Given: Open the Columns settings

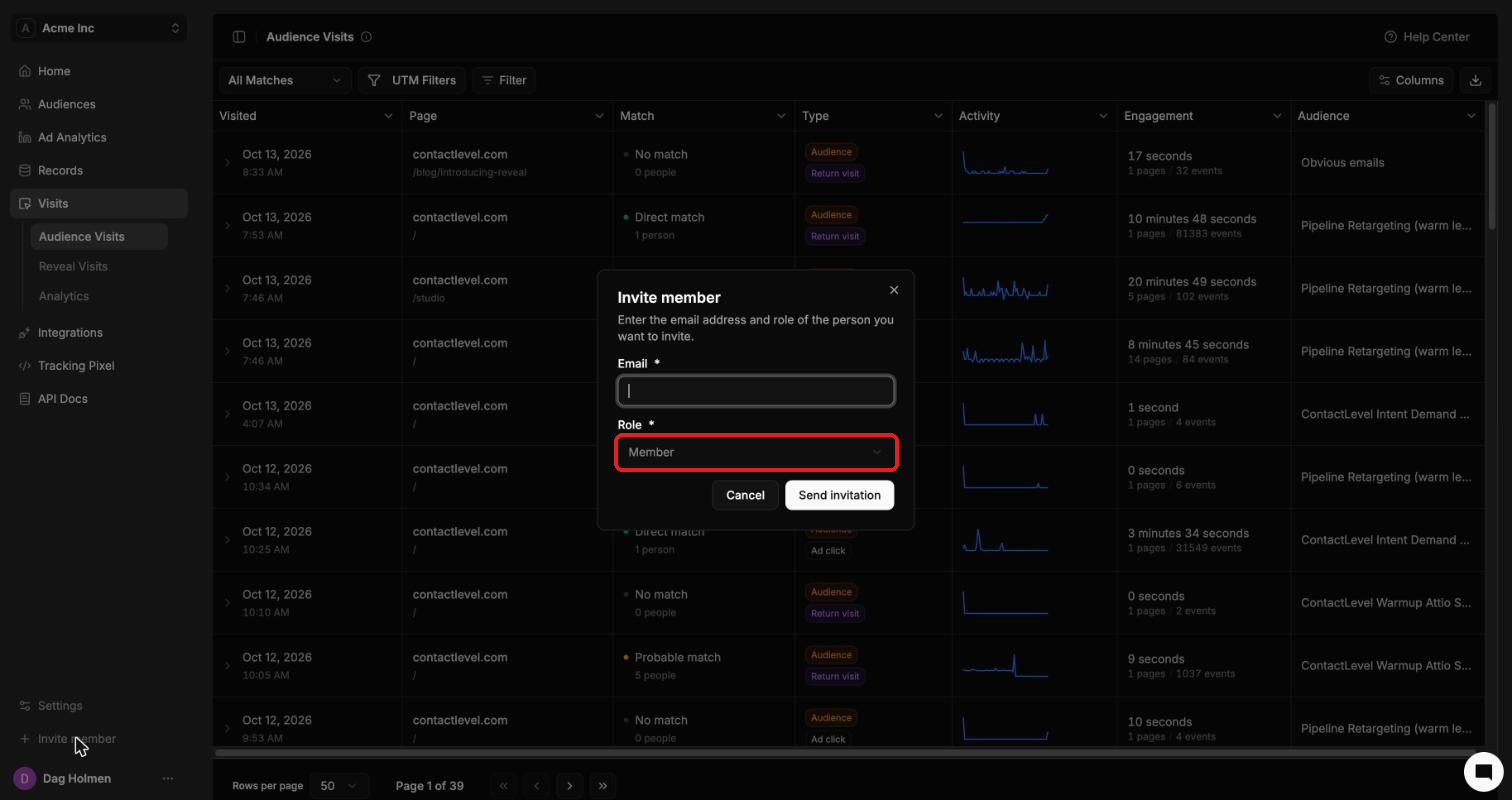Looking at the screenshot, I should click(1411, 80).
